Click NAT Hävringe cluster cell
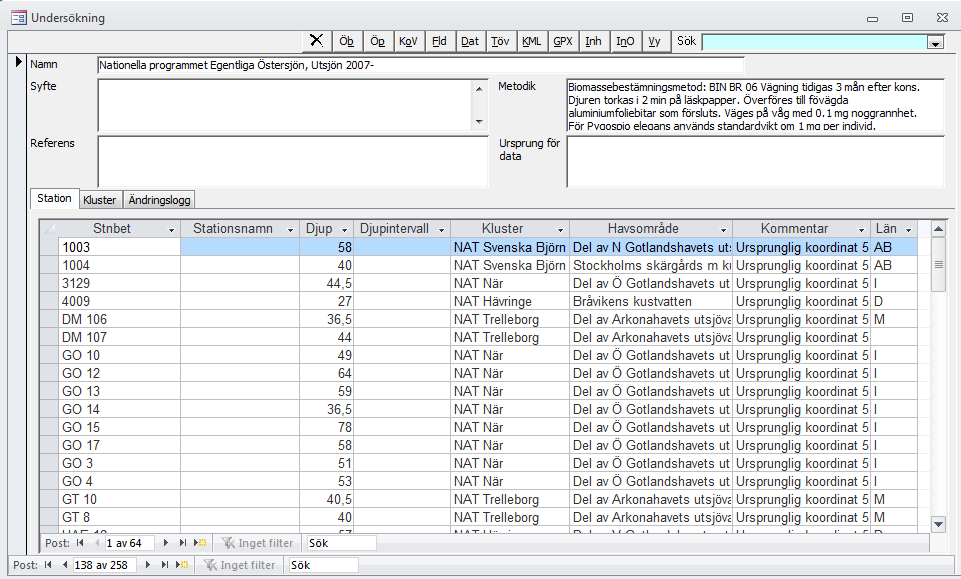The image size is (961, 579). [x=510, y=301]
